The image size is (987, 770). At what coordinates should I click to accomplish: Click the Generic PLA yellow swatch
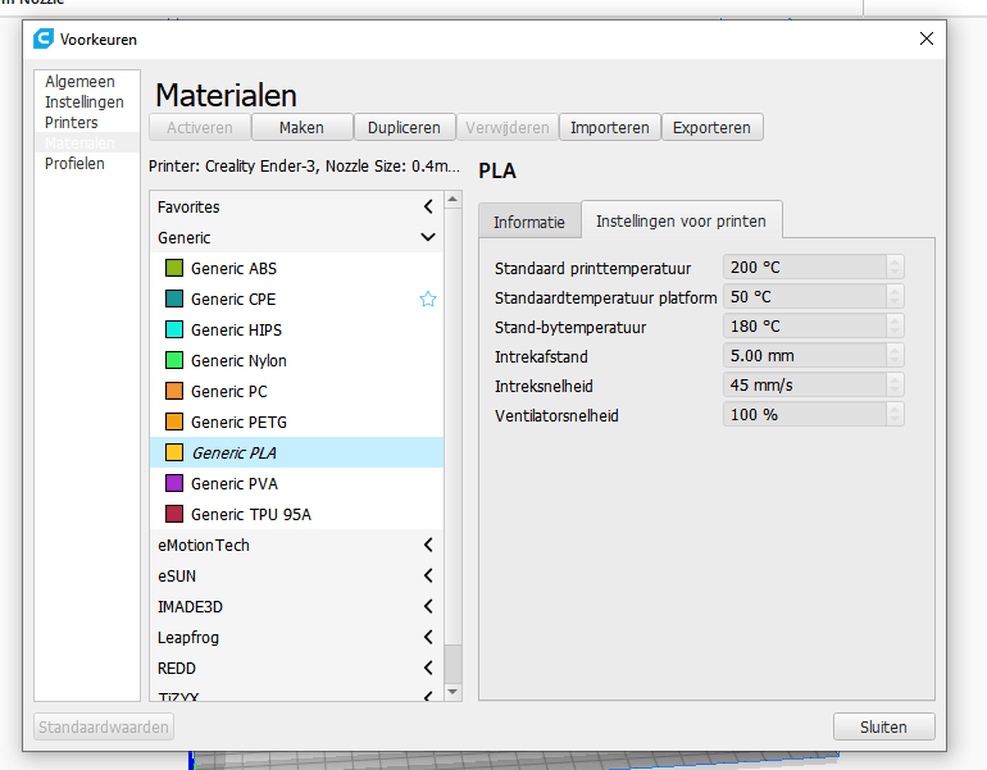tap(174, 453)
